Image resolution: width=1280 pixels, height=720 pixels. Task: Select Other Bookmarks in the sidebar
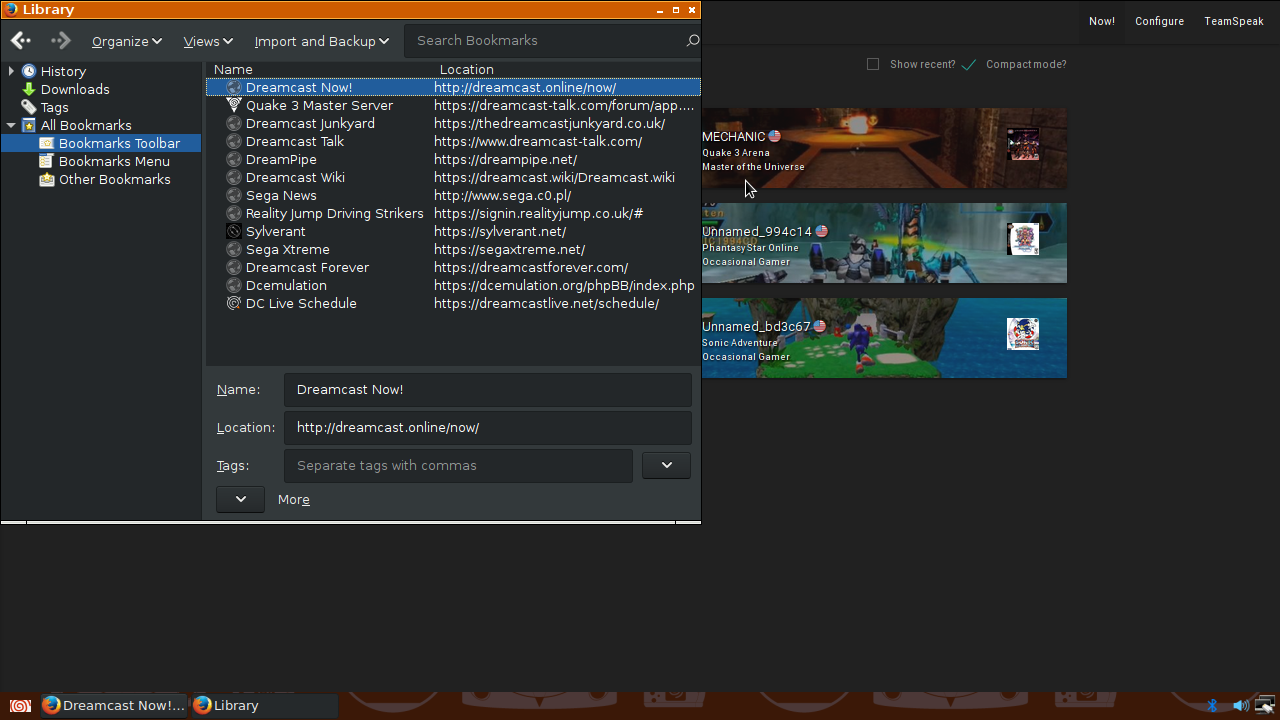(x=114, y=179)
